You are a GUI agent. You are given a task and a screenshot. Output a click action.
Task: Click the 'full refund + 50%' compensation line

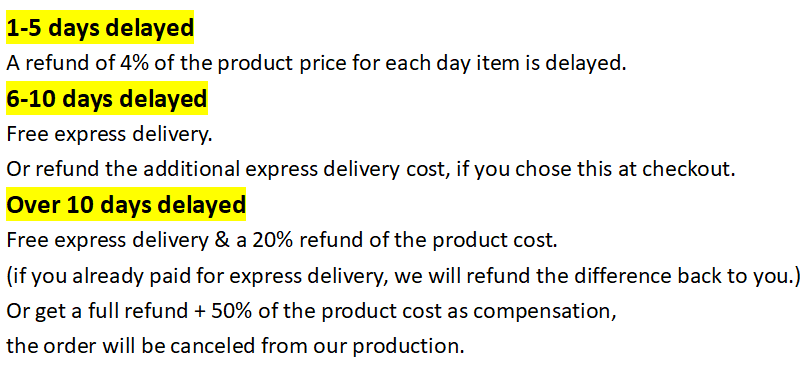pos(311,311)
